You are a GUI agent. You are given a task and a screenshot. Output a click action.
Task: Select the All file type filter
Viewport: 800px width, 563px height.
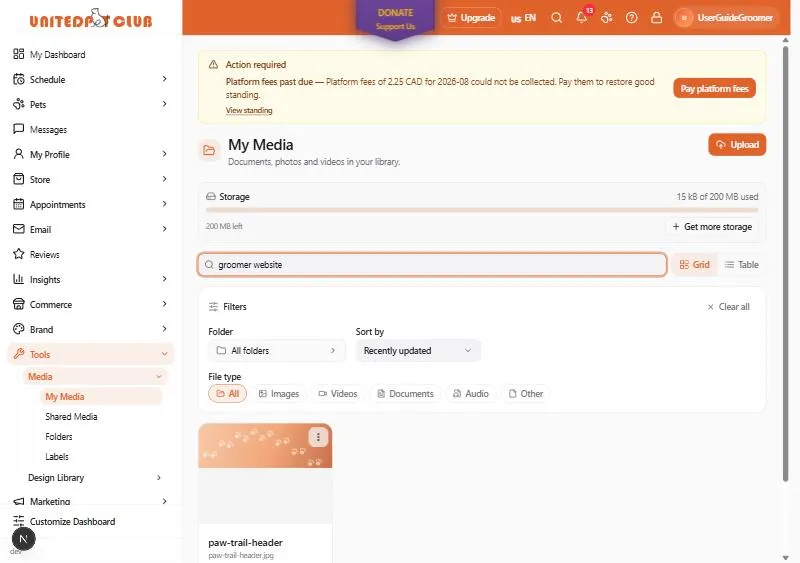(228, 394)
